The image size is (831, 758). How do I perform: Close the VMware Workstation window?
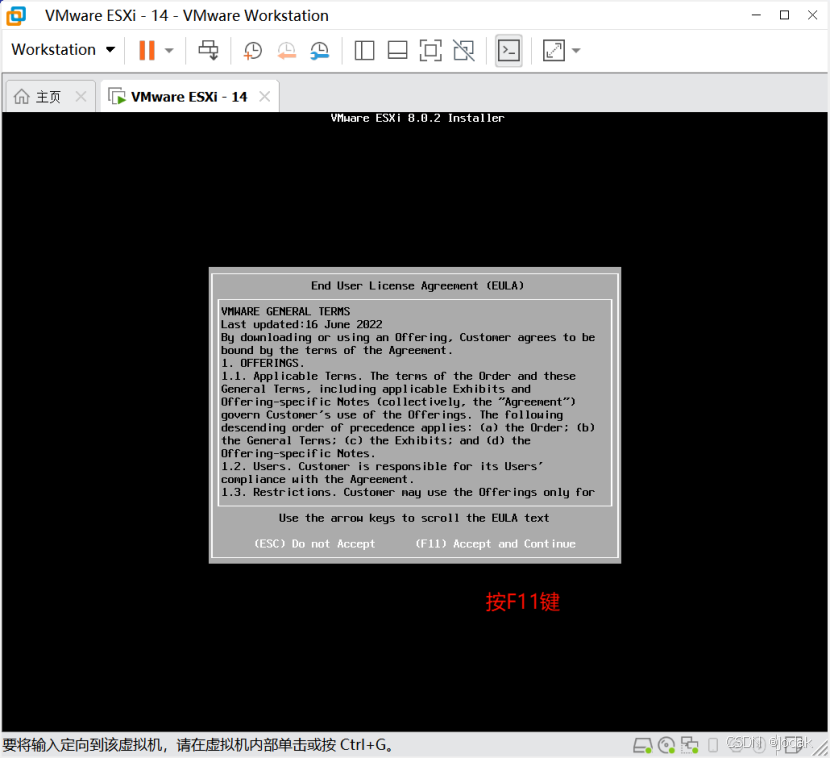(x=812, y=15)
